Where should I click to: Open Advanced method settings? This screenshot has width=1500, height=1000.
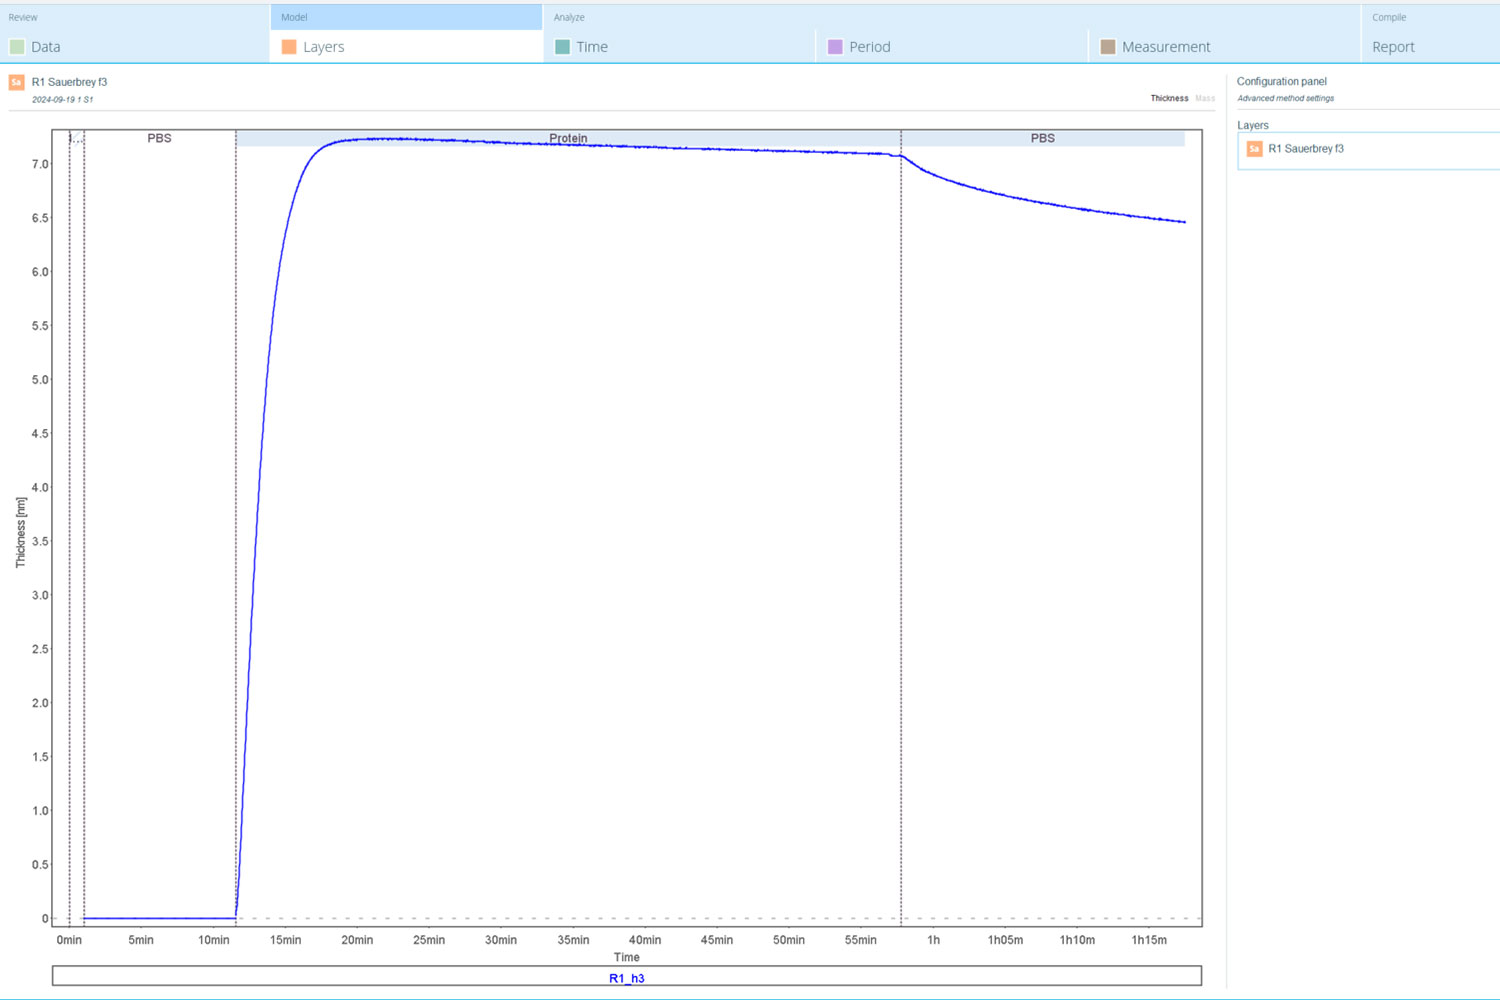(x=1285, y=98)
